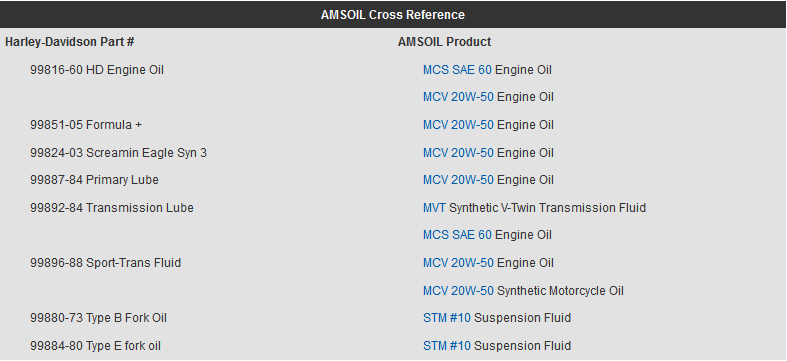Follow STM #10 link for Type B Fork Oil
787x361 pixels.
click(x=447, y=318)
